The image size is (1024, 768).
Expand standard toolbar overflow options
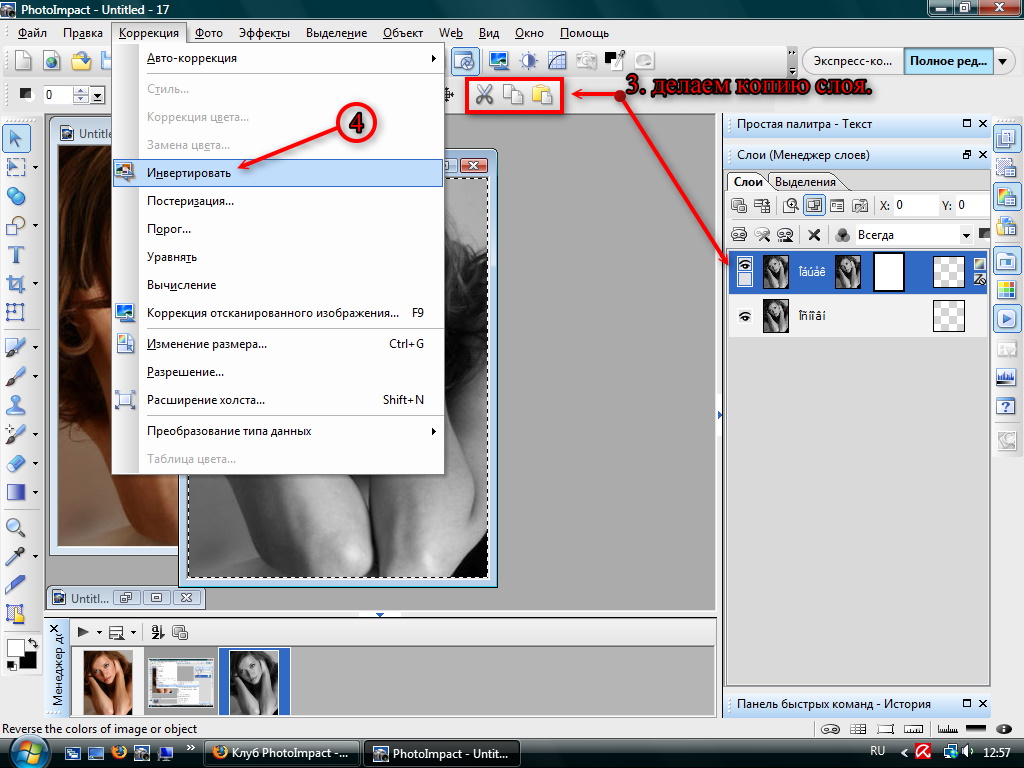click(792, 61)
